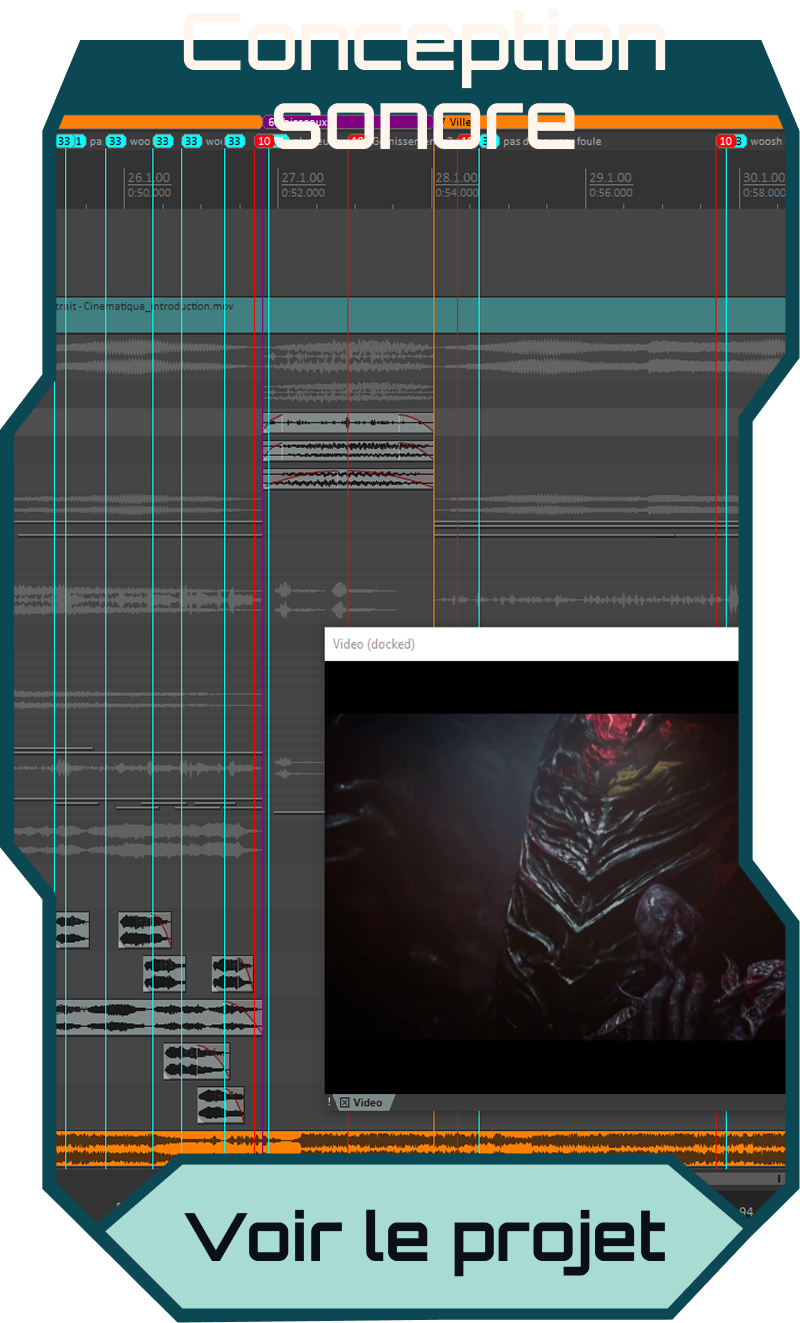Select the red marker 10 beside the woosh label
The width and height of the screenshot is (800, 1323).
point(725,141)
